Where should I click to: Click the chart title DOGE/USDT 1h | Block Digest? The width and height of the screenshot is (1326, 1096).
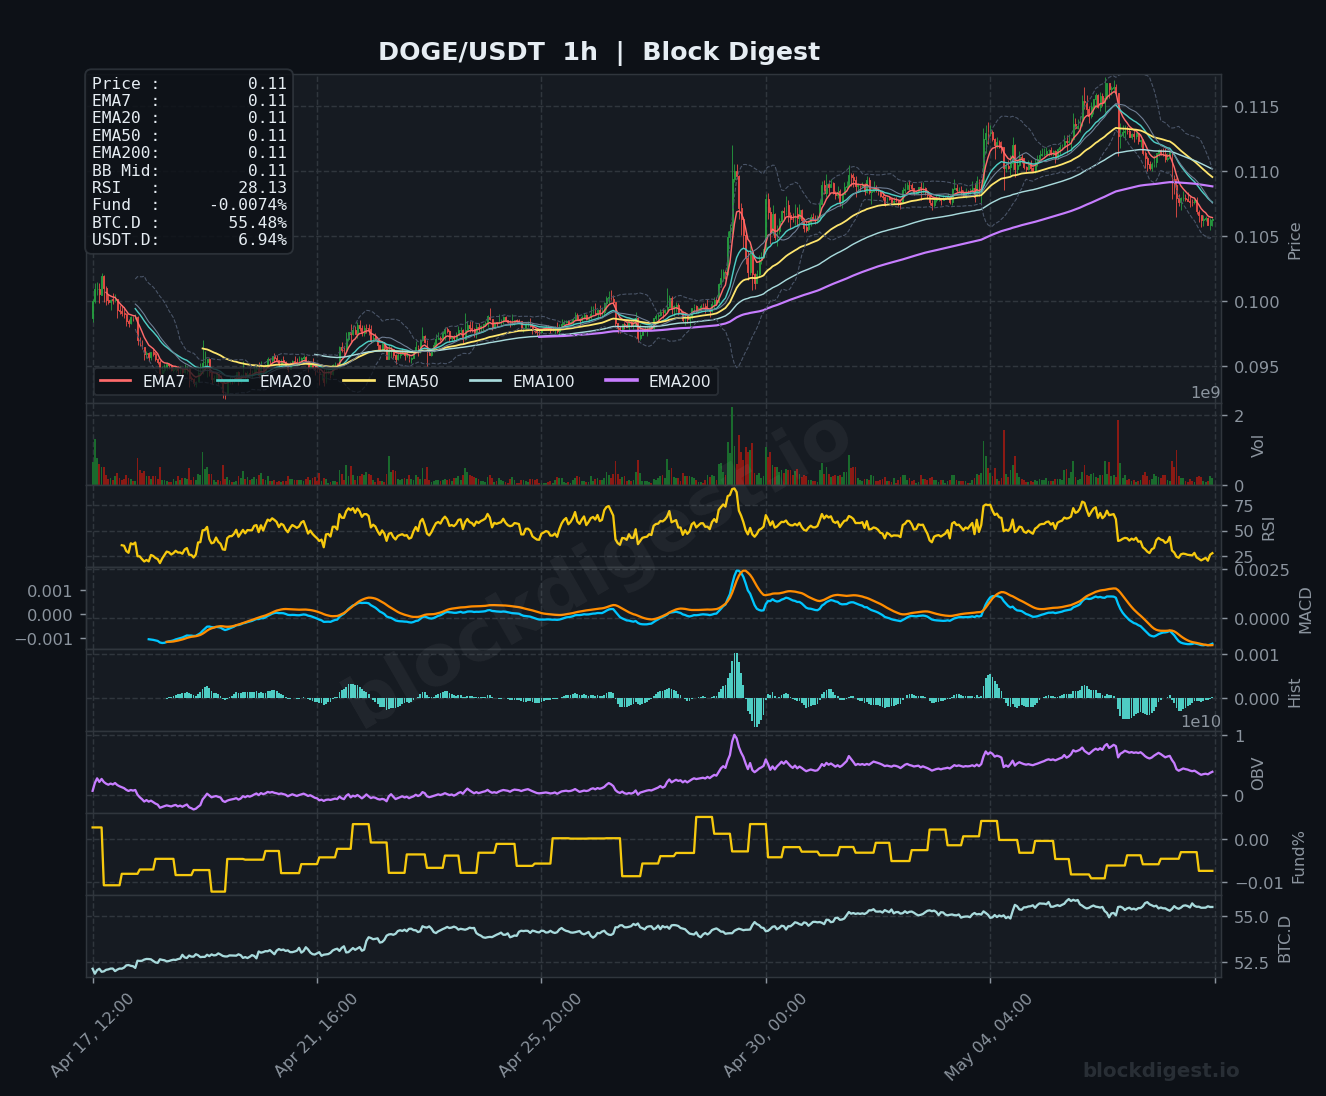(x=598, y=52)
